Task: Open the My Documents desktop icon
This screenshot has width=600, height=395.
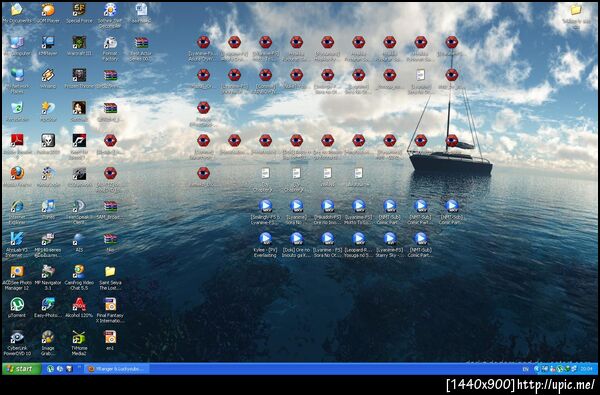Action: tap(17, 13)
